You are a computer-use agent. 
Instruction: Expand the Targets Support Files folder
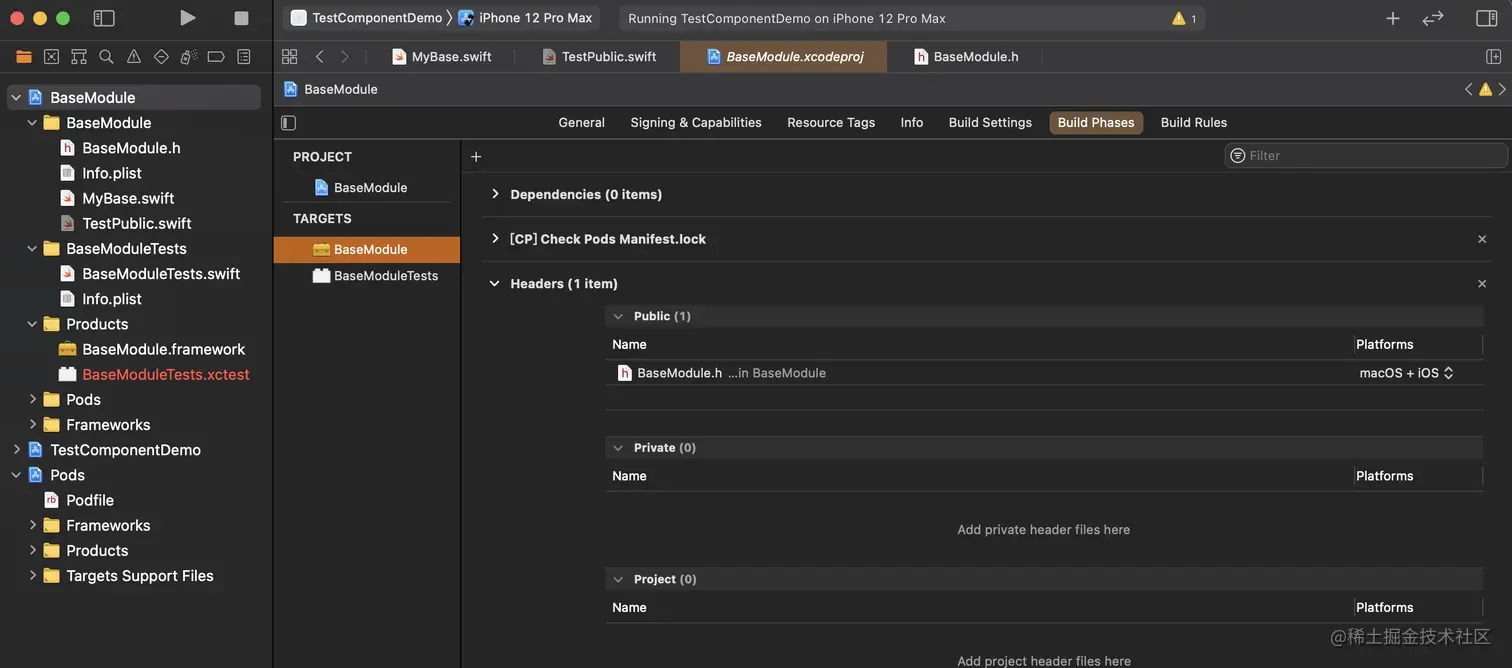click(x=33, y=576)
